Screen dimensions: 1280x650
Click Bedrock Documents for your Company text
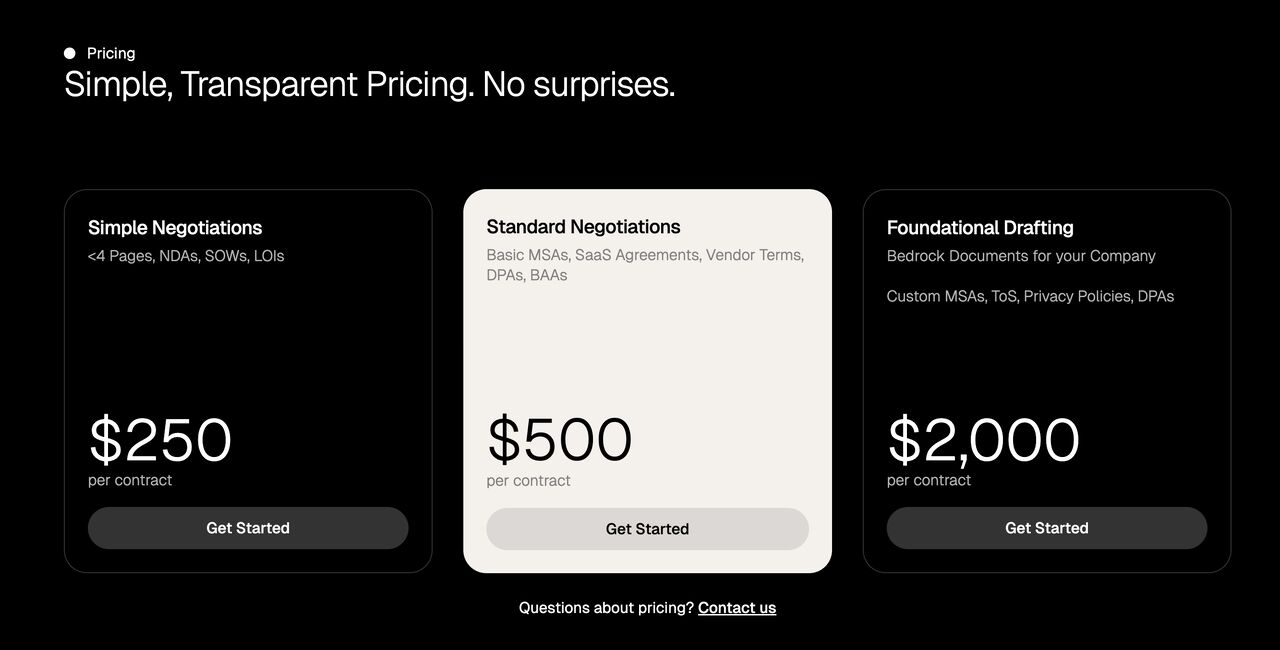coord(1021,256)
